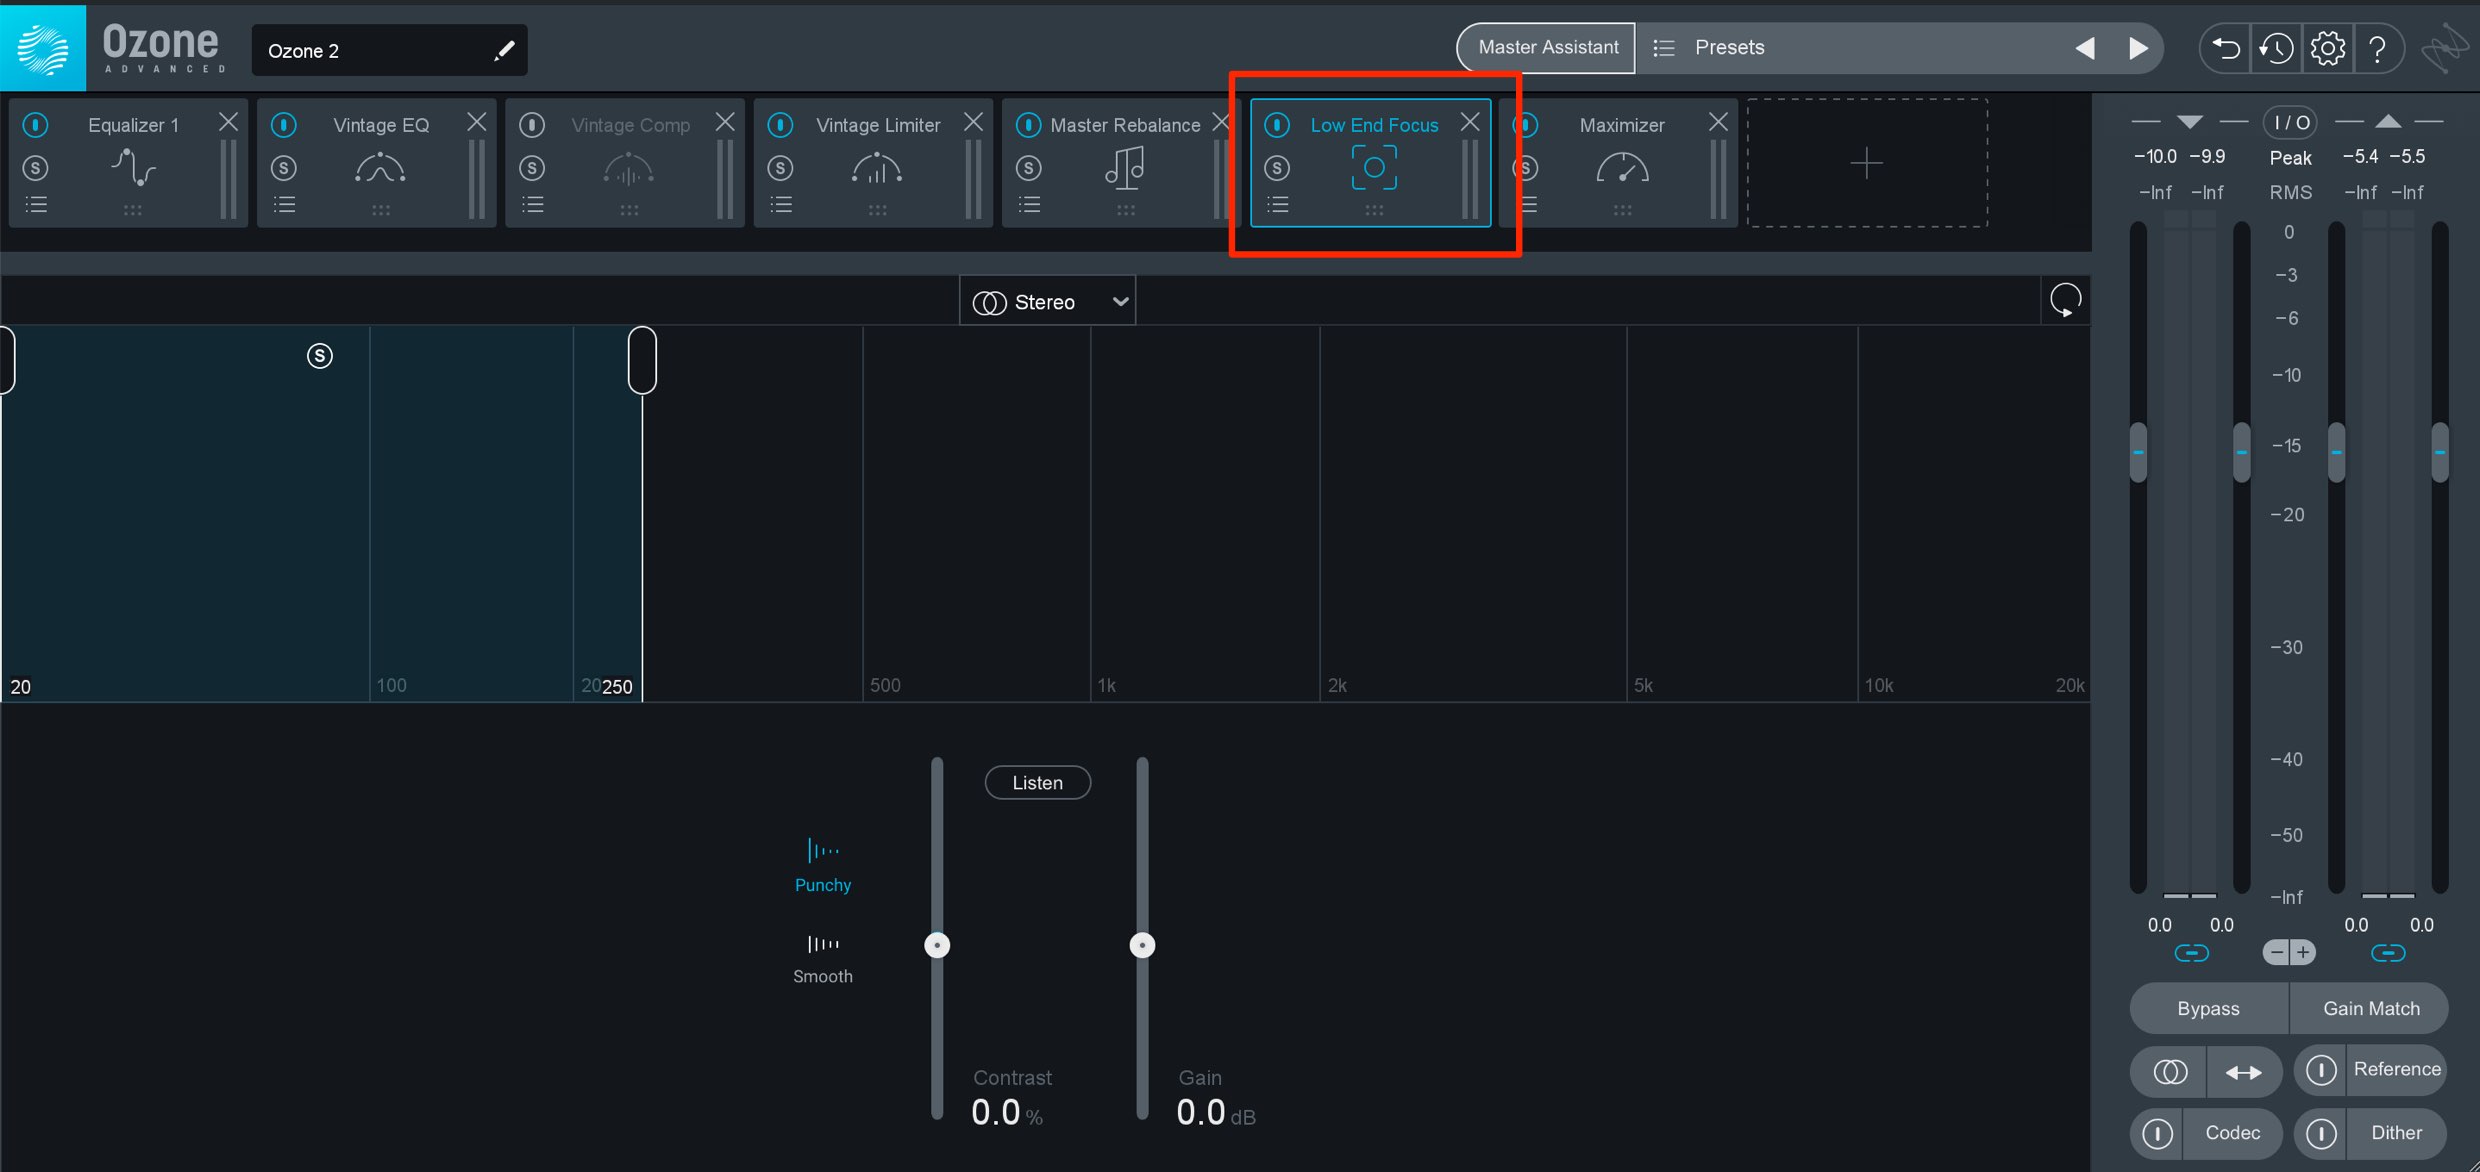This screenshot has width=2480, height=1172.
Task: Solo the Low End Focus module
Action: point(1277,168)
